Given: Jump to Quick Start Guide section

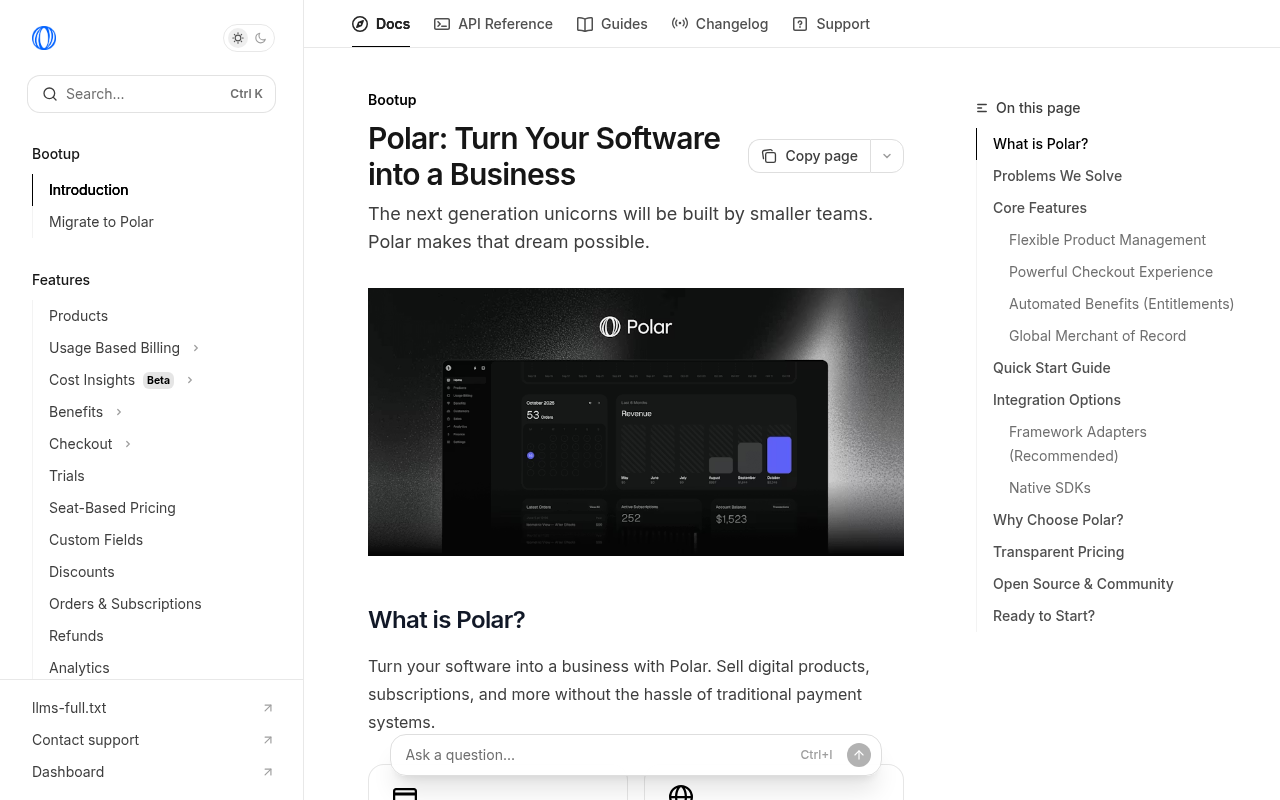Looking at the screenshot, I should [x=1051, y=368].
